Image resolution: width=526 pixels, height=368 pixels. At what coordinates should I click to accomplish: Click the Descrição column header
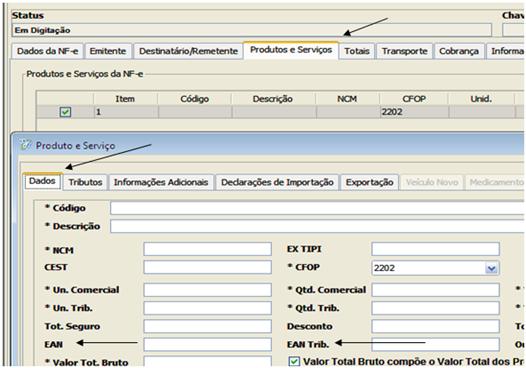pyautogui.click(x=273, y=99)
